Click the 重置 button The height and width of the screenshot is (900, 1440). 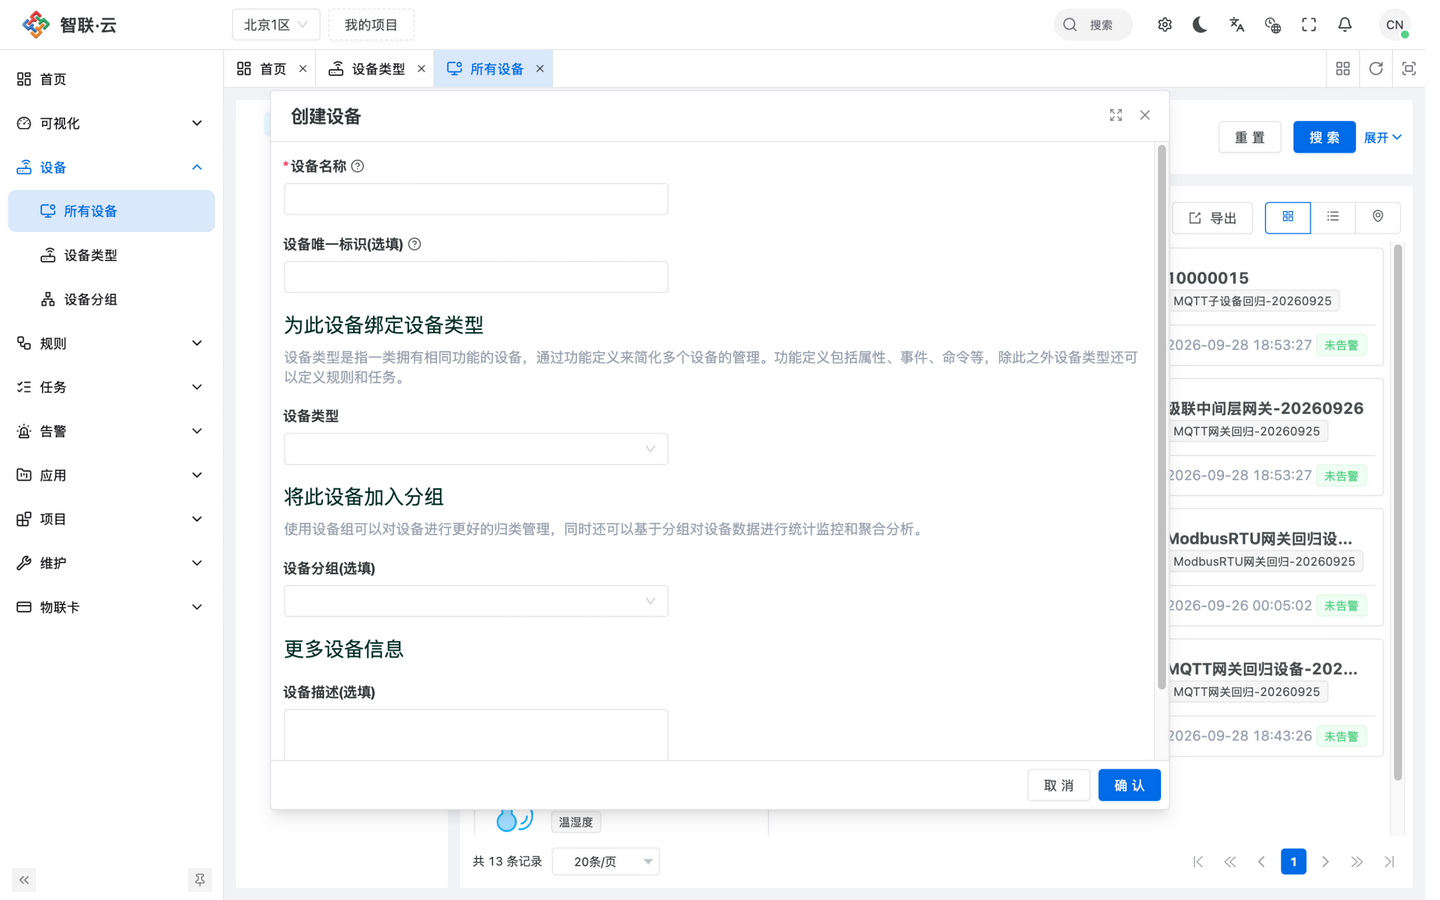click(1250, 137)
